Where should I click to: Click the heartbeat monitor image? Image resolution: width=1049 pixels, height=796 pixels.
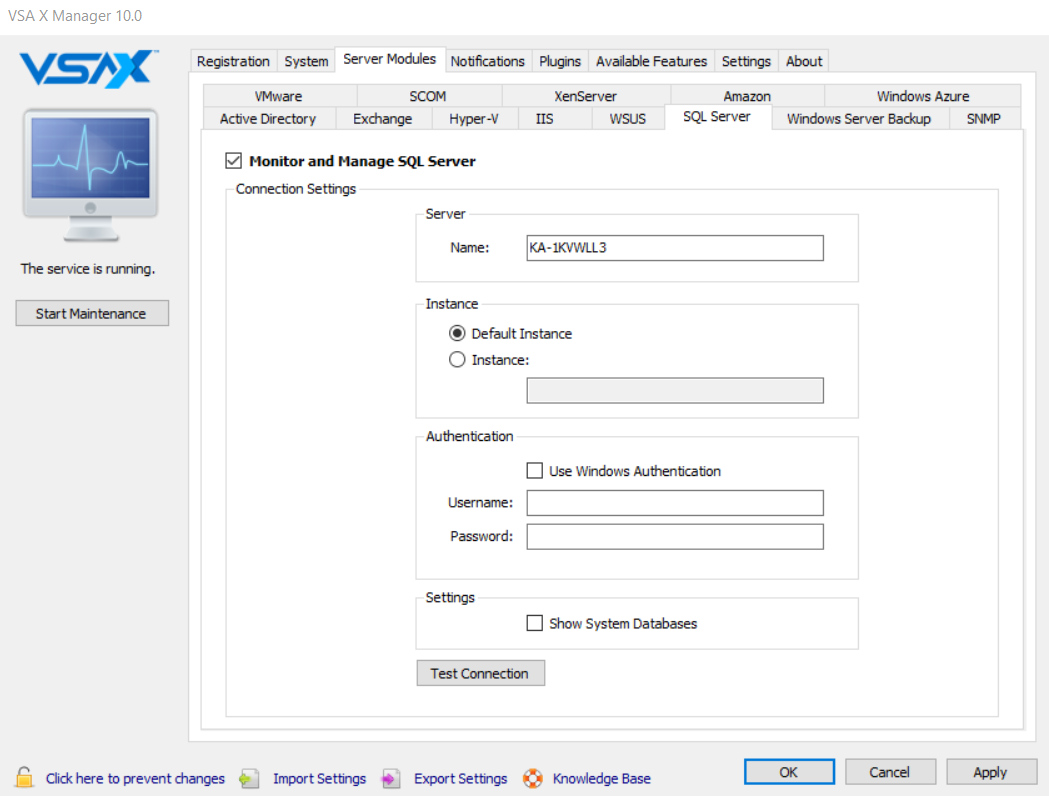[91, 175]
